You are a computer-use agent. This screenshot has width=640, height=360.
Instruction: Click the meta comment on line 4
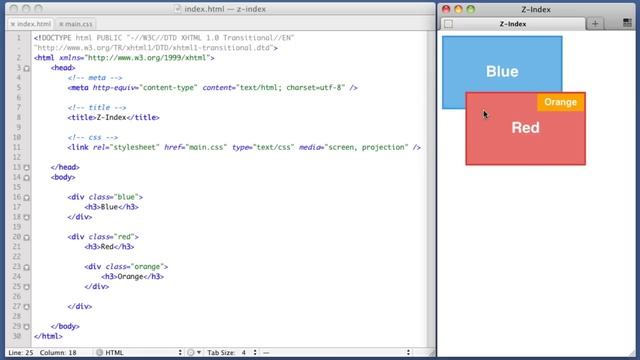(95, 78)
